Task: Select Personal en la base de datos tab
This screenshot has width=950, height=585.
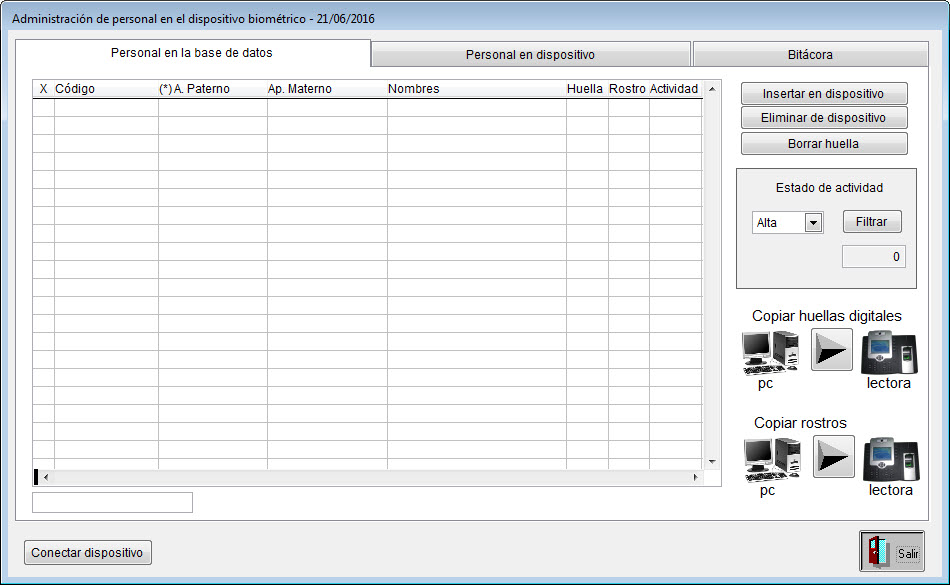Action: coord(192,53)
